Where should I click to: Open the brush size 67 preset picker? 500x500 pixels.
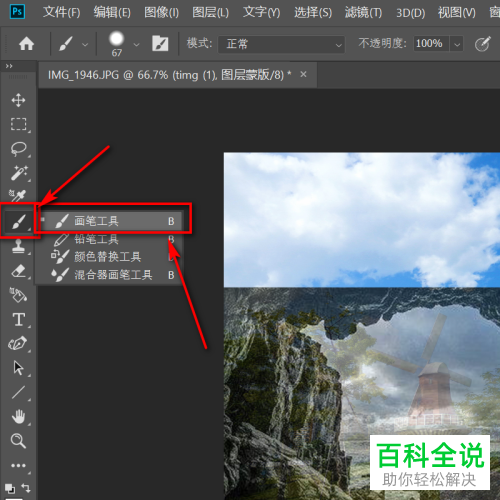click(123, 44)
